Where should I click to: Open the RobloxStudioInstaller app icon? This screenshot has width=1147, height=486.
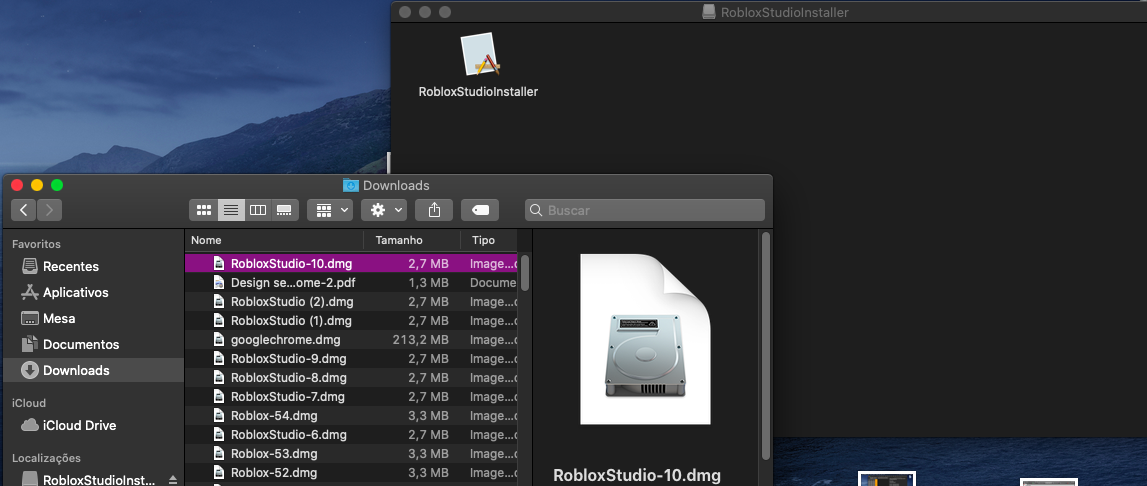pyautogui.click(x=478, y=55)
